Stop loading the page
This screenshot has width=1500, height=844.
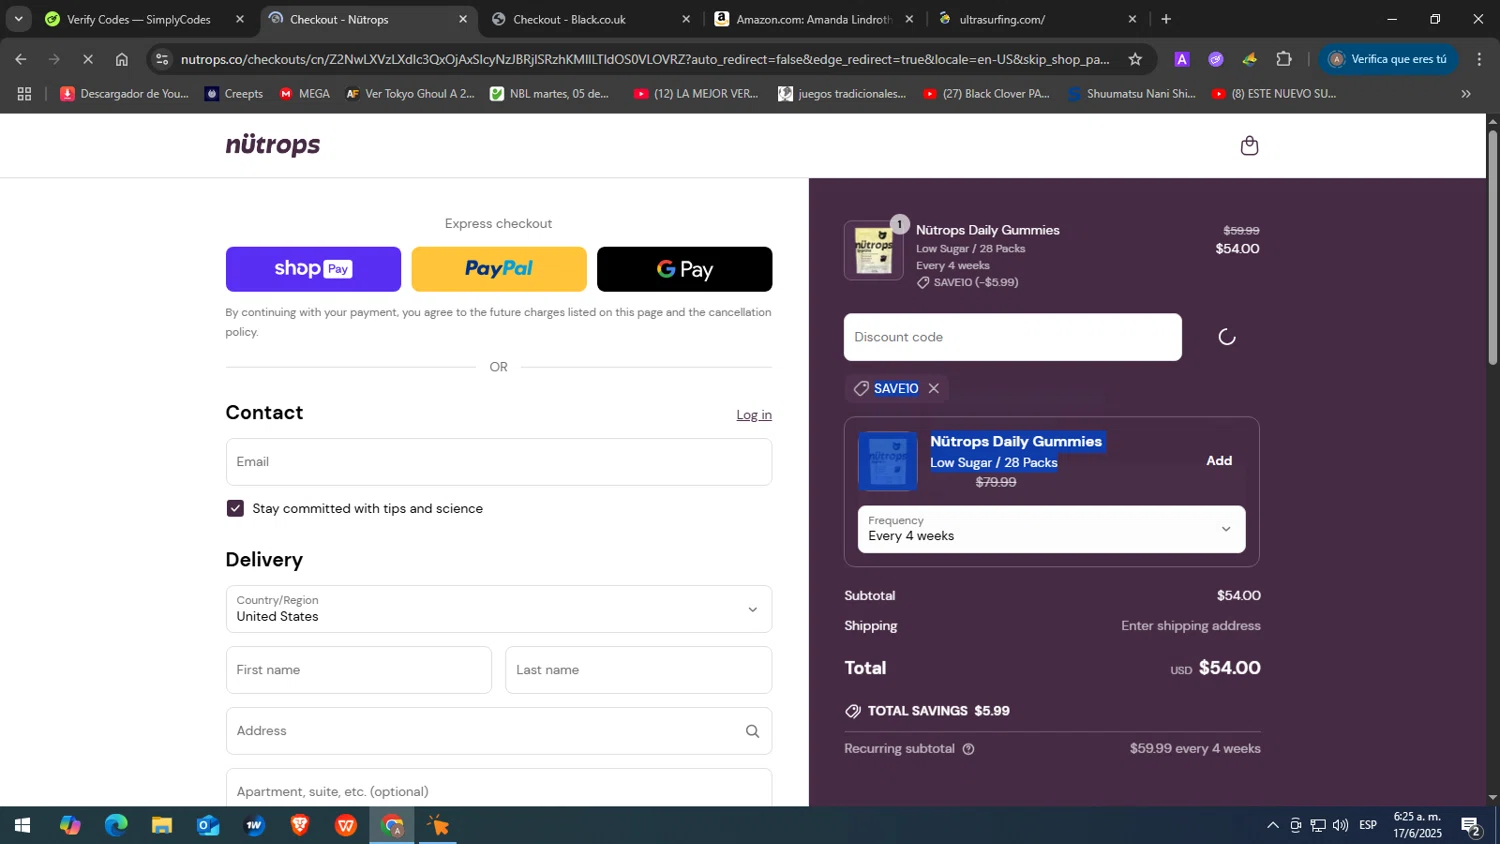(x=88, y=59)
